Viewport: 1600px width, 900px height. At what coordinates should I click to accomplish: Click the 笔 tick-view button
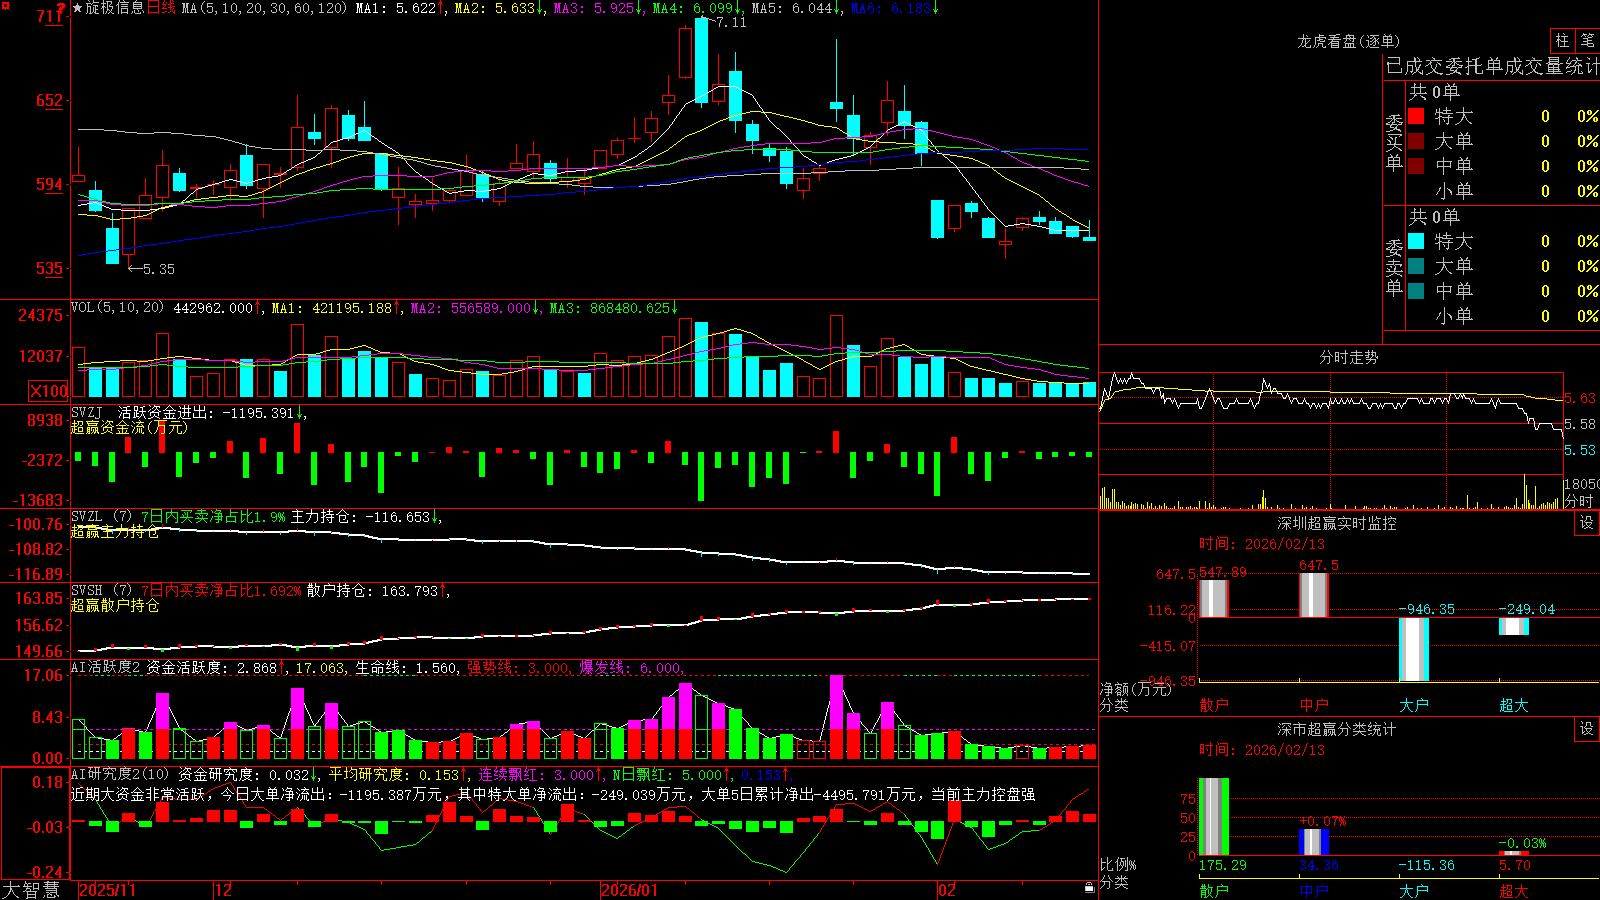click(1587, 41)
